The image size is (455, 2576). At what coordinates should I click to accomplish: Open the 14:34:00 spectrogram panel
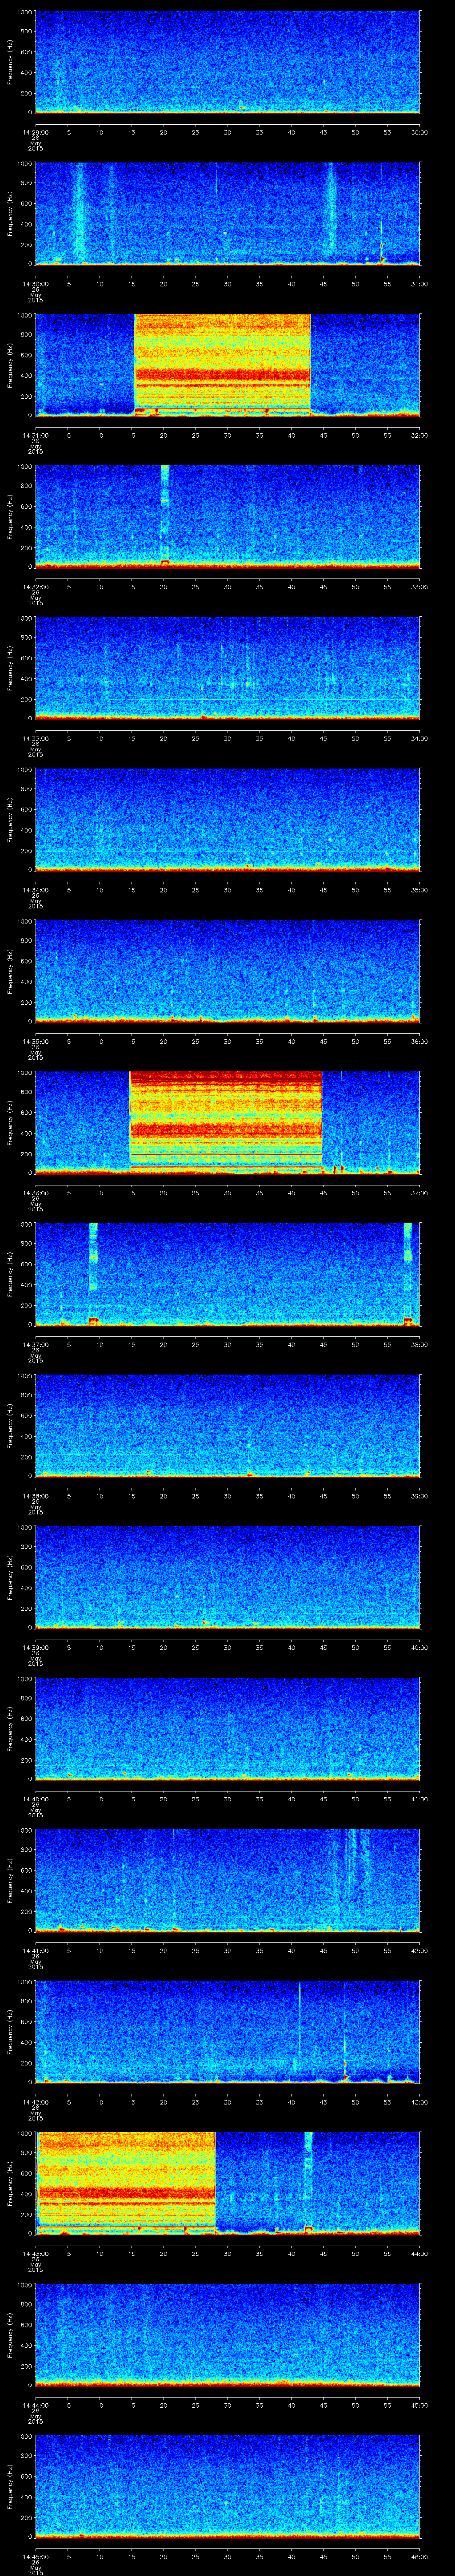(x=227, y=818)
